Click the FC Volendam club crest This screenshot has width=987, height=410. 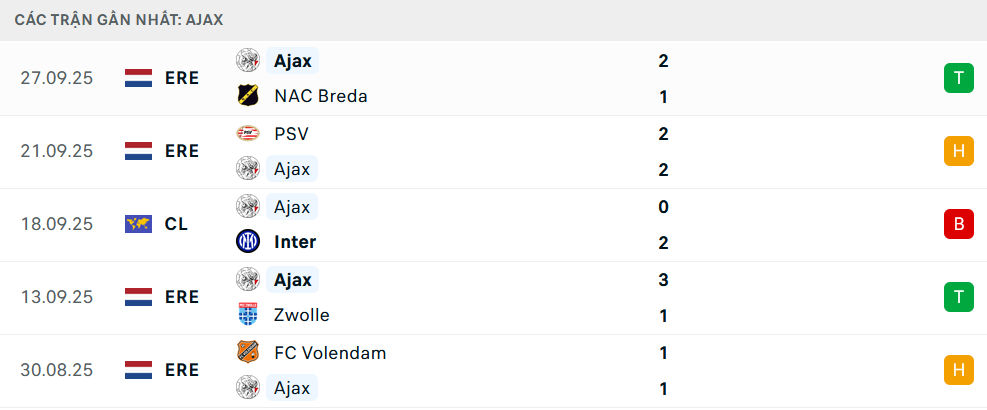tap(247, 352)
